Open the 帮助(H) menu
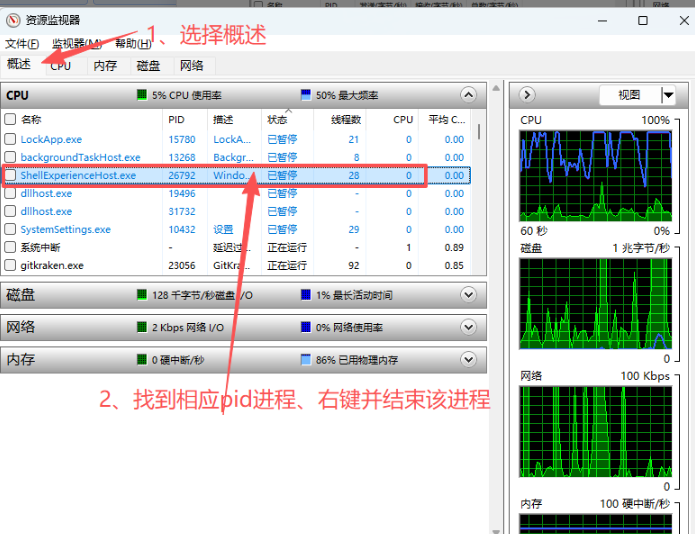The height and width of the screenshot is (534, 695). click(x=133, y=43)
